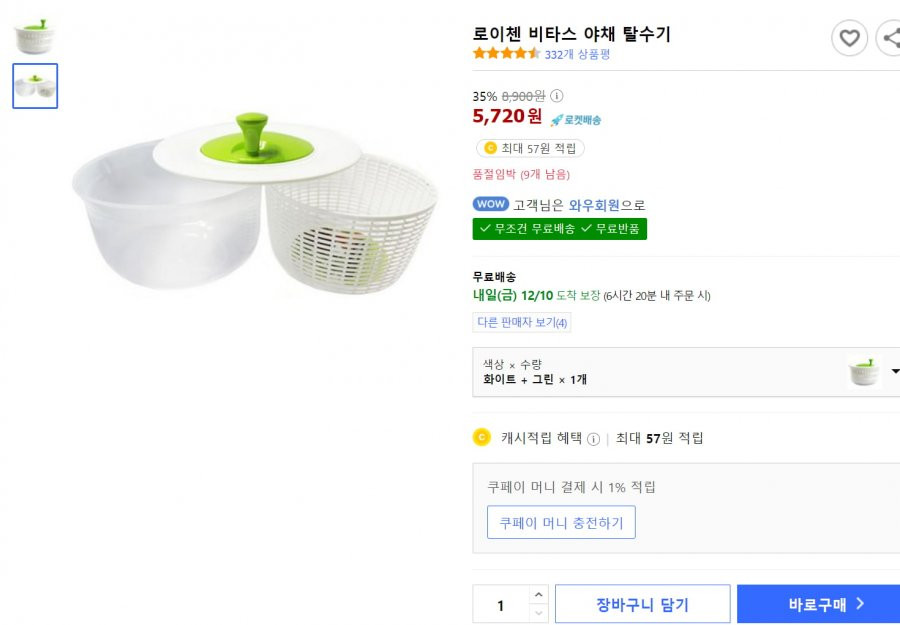Click the 와우회원 membership link
This screenshot has height=625, width=900.
[594, 205]
